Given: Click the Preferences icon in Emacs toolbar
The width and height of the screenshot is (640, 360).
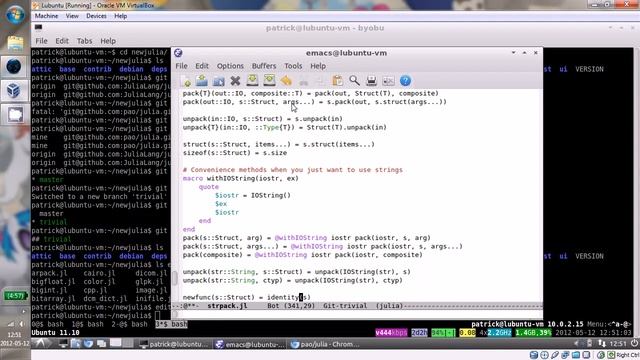Looking at the screenshot, I should [388, 81].
